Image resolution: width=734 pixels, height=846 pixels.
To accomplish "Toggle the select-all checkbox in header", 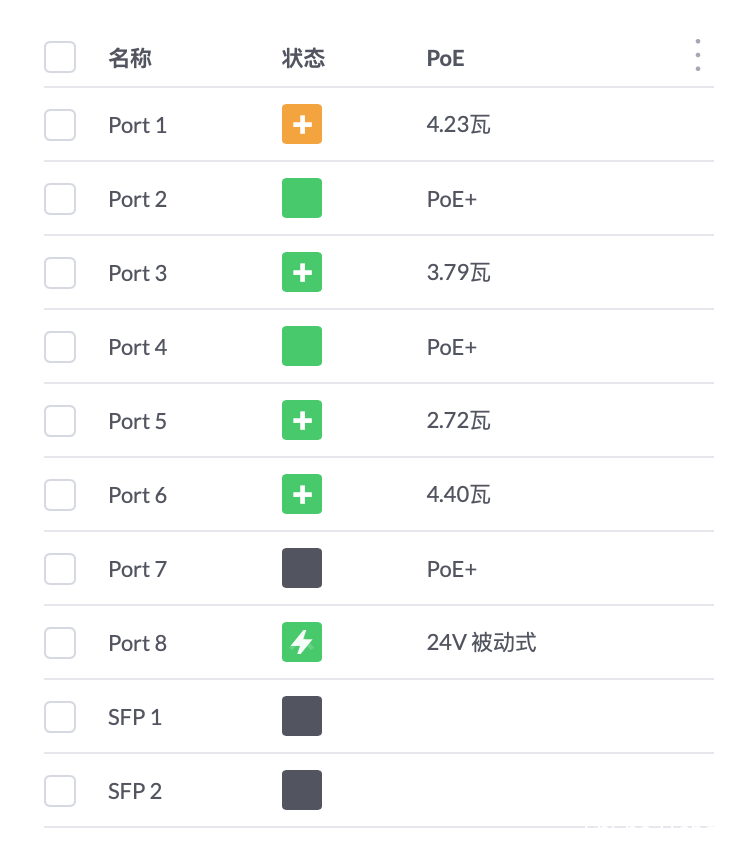I will pos(60,57).
